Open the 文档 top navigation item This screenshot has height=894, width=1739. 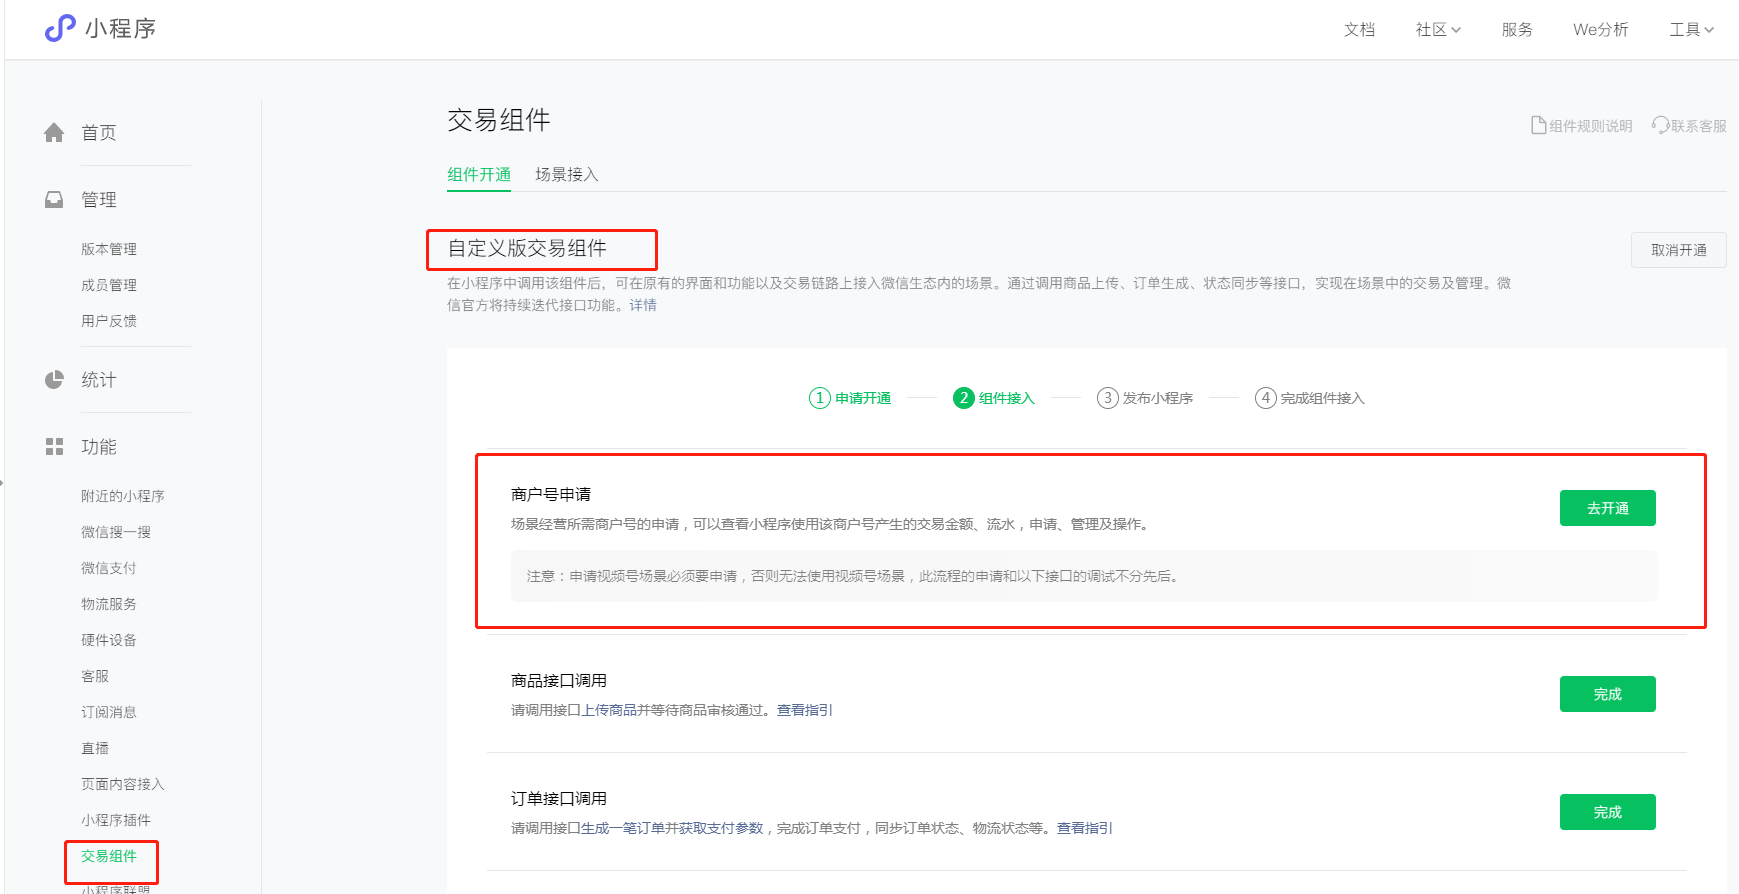coord(1359,30)
